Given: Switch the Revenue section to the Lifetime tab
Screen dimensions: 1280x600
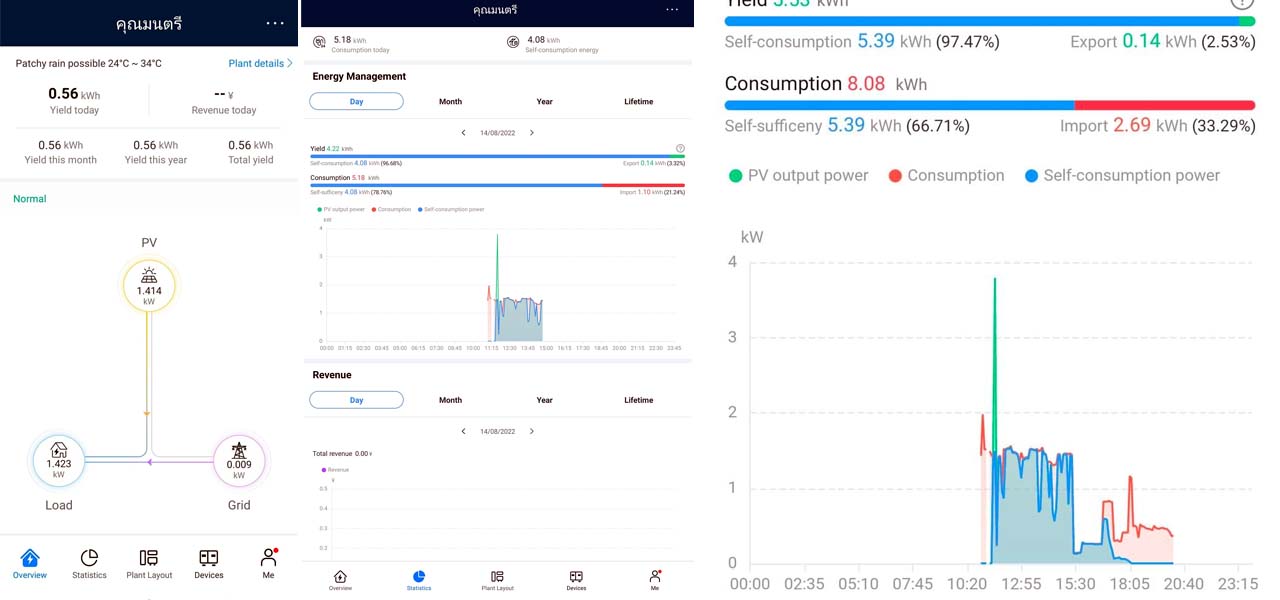Looking at the screenshot, I should point(638,400).
